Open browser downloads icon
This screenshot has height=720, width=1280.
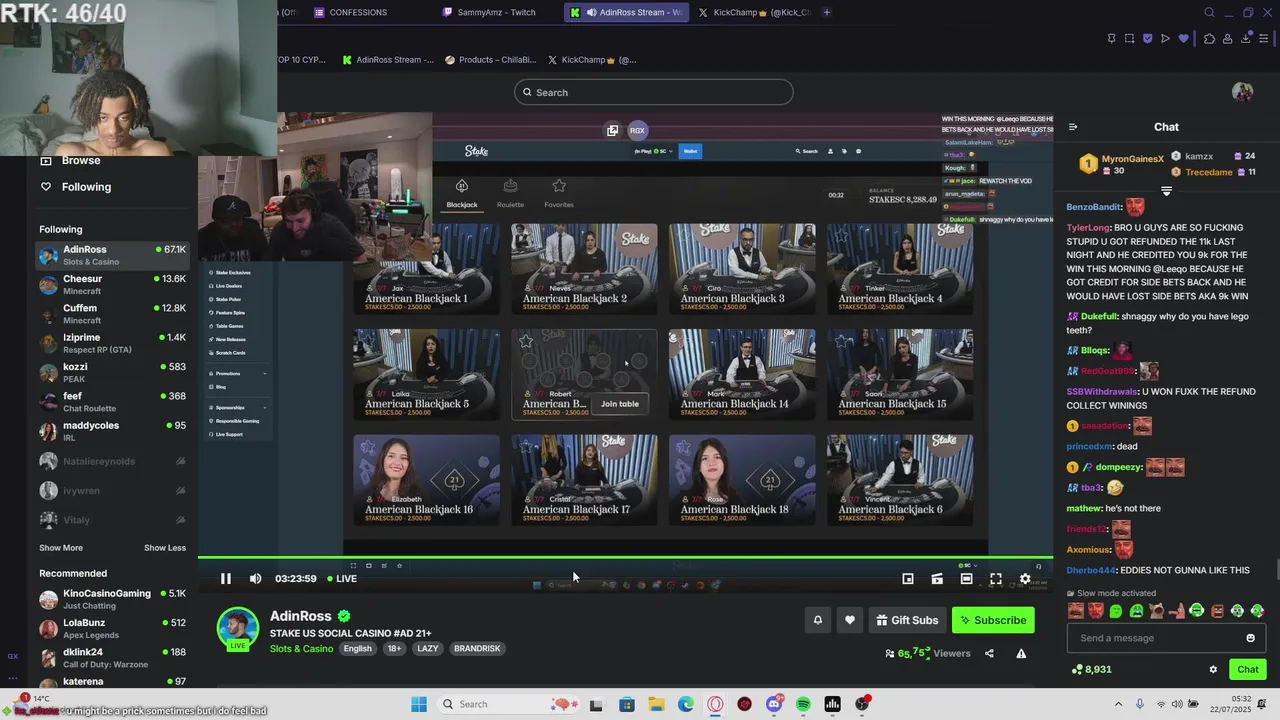click(1246, 39)
